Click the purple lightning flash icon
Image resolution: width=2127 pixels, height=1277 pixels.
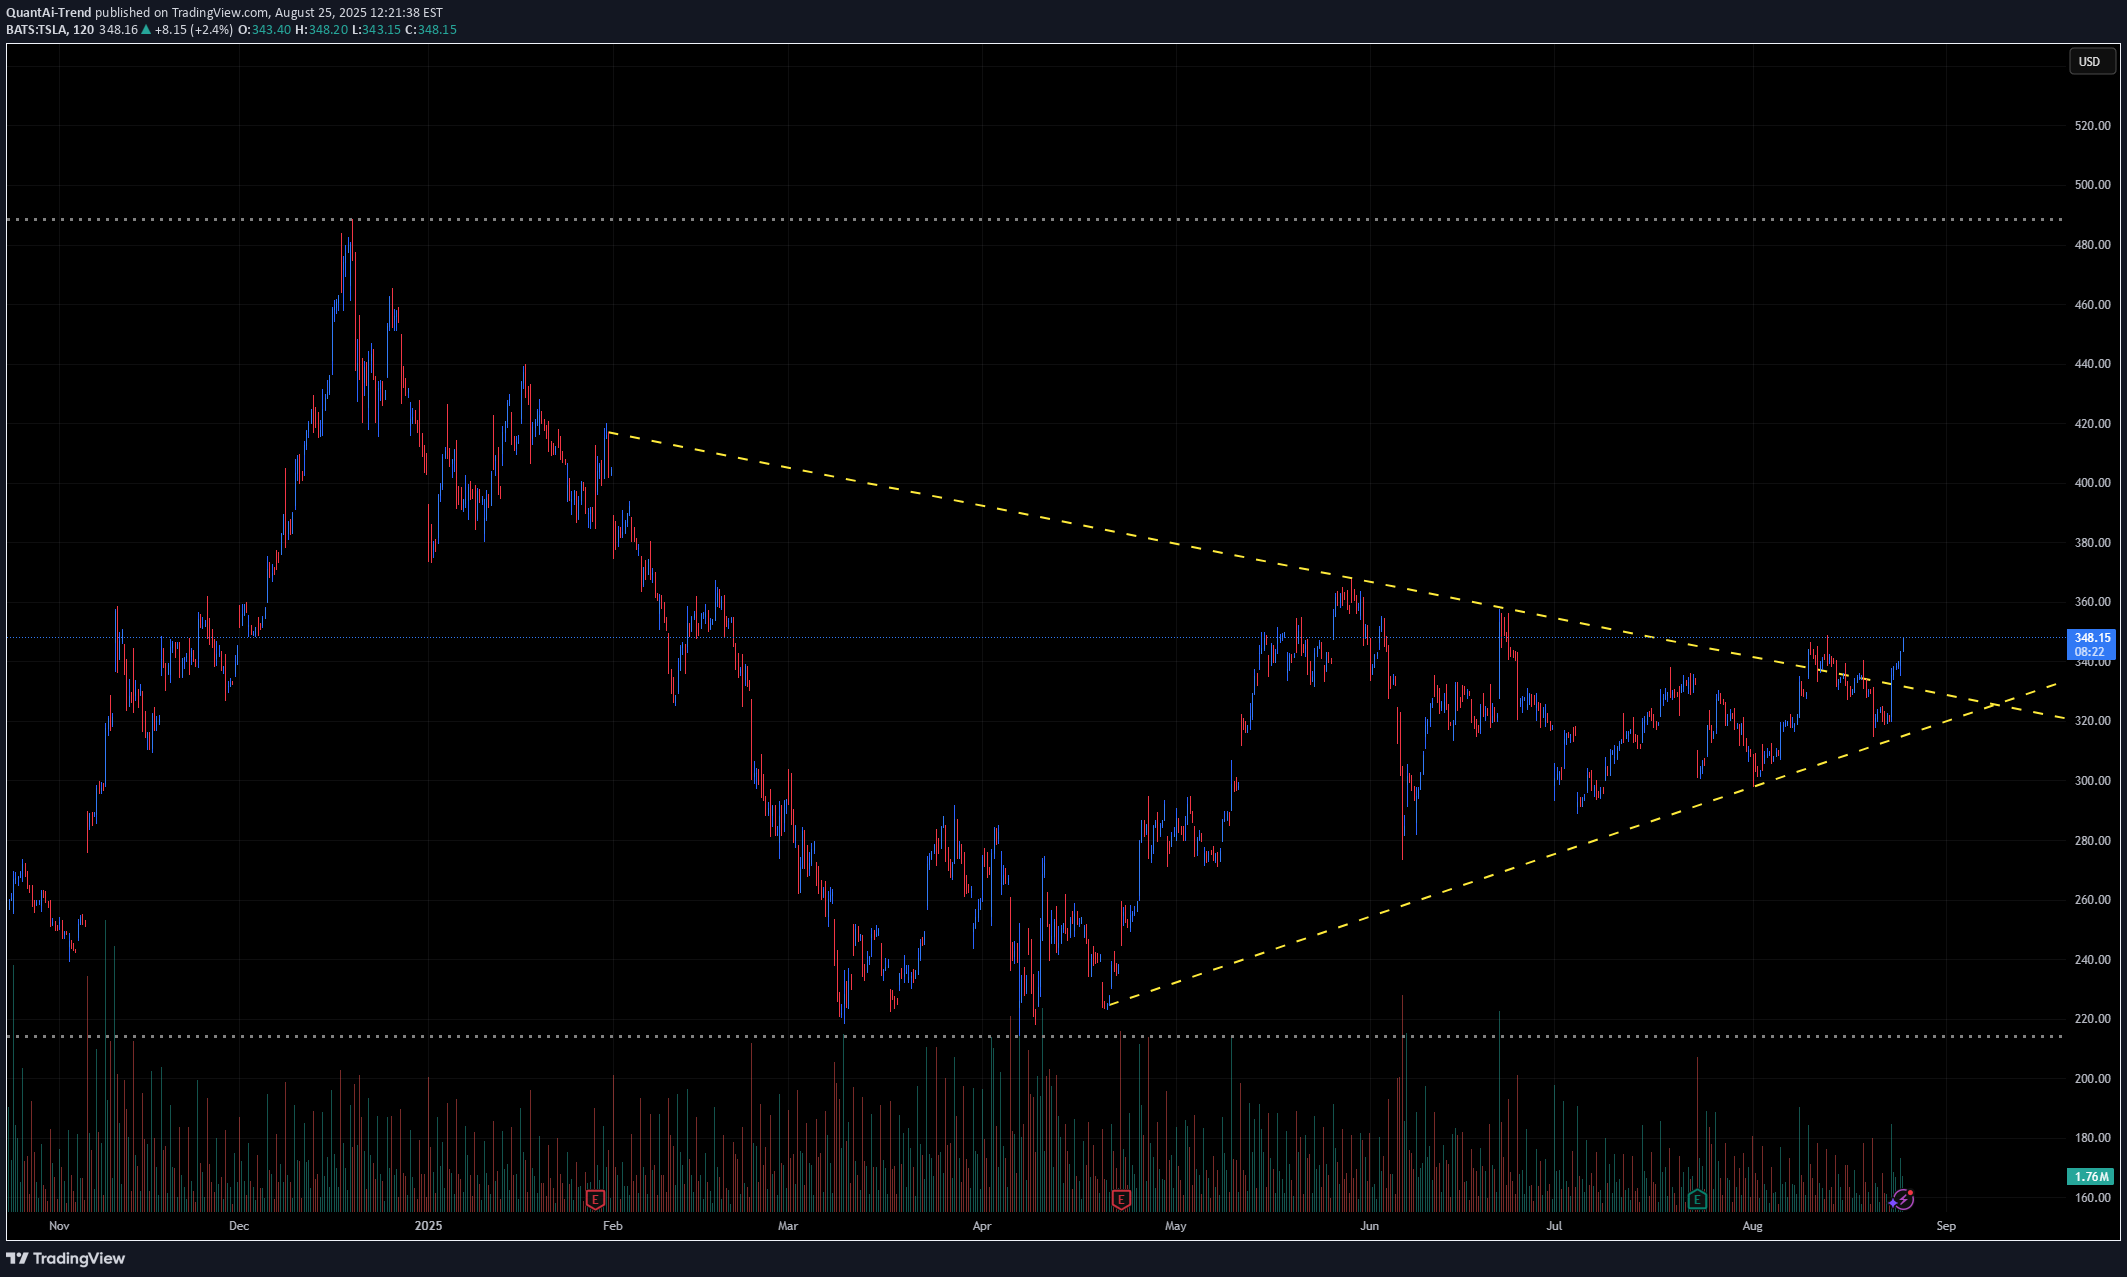point(1903,1199)
